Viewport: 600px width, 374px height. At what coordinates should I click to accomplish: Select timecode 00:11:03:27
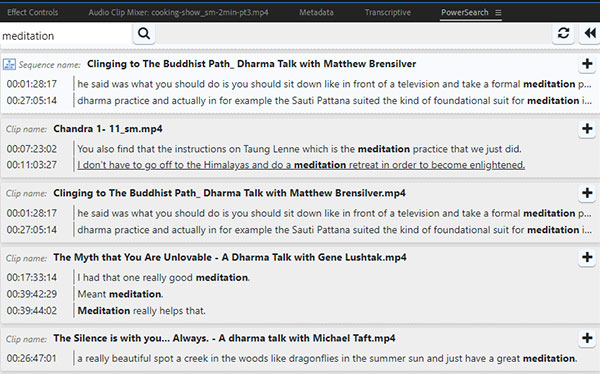32,165
